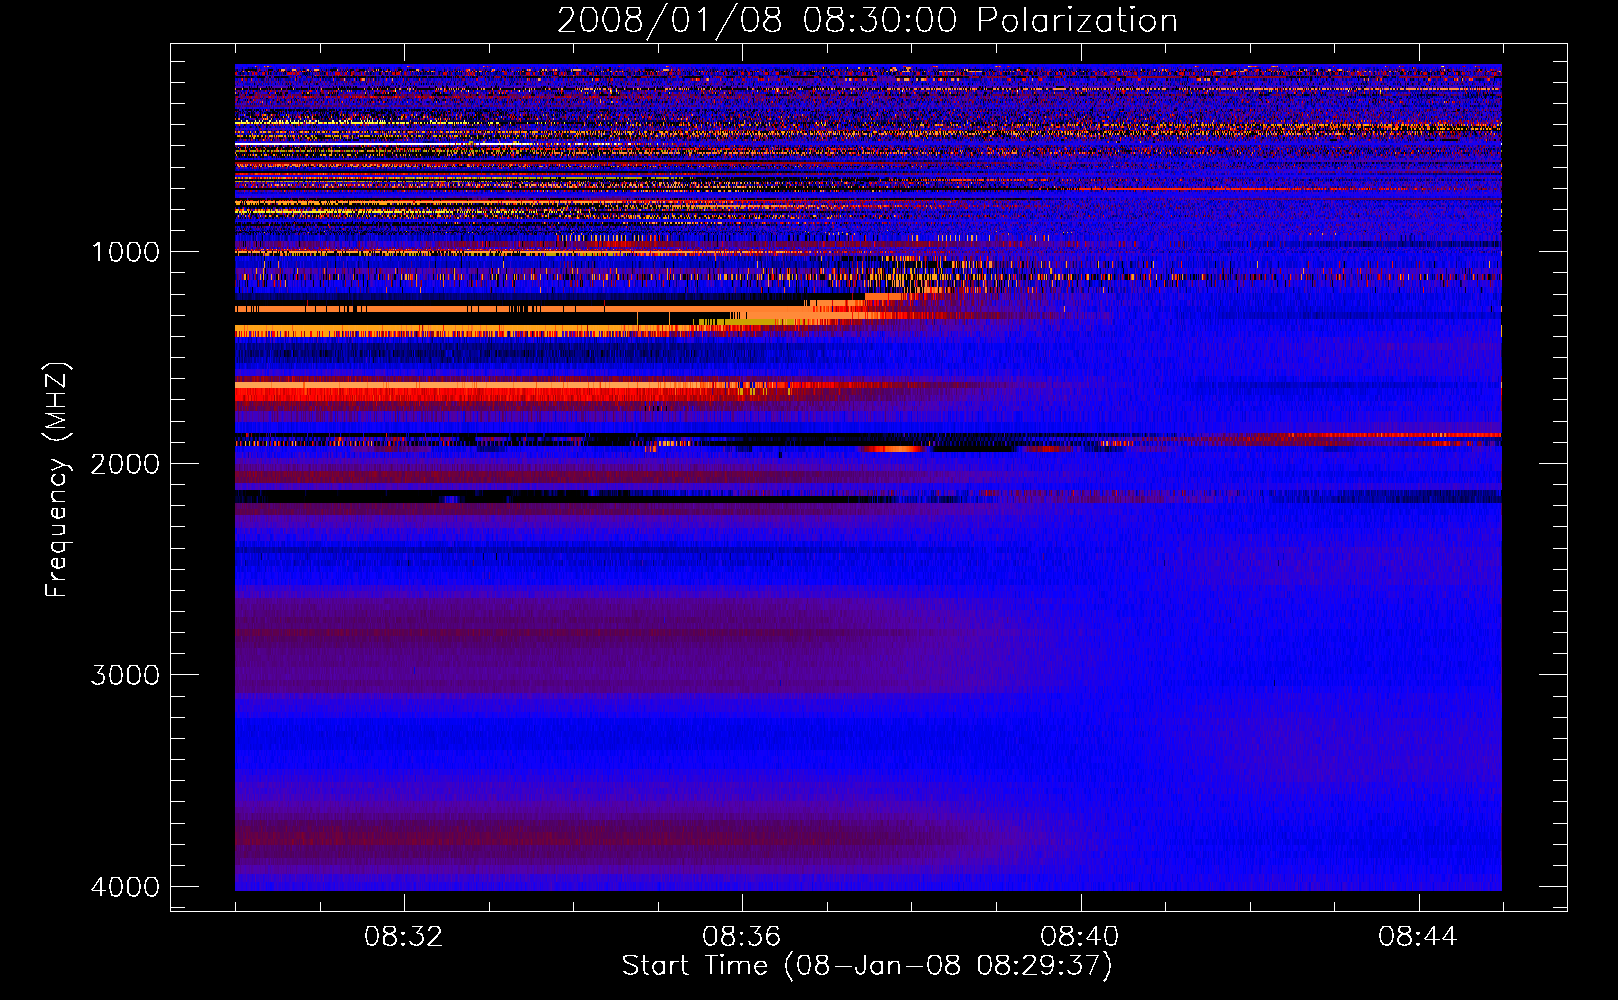This screenshot has width=1618, height=1000.
Task: Select the 4000 frequency axis label
Action: (x=125, y=887)
